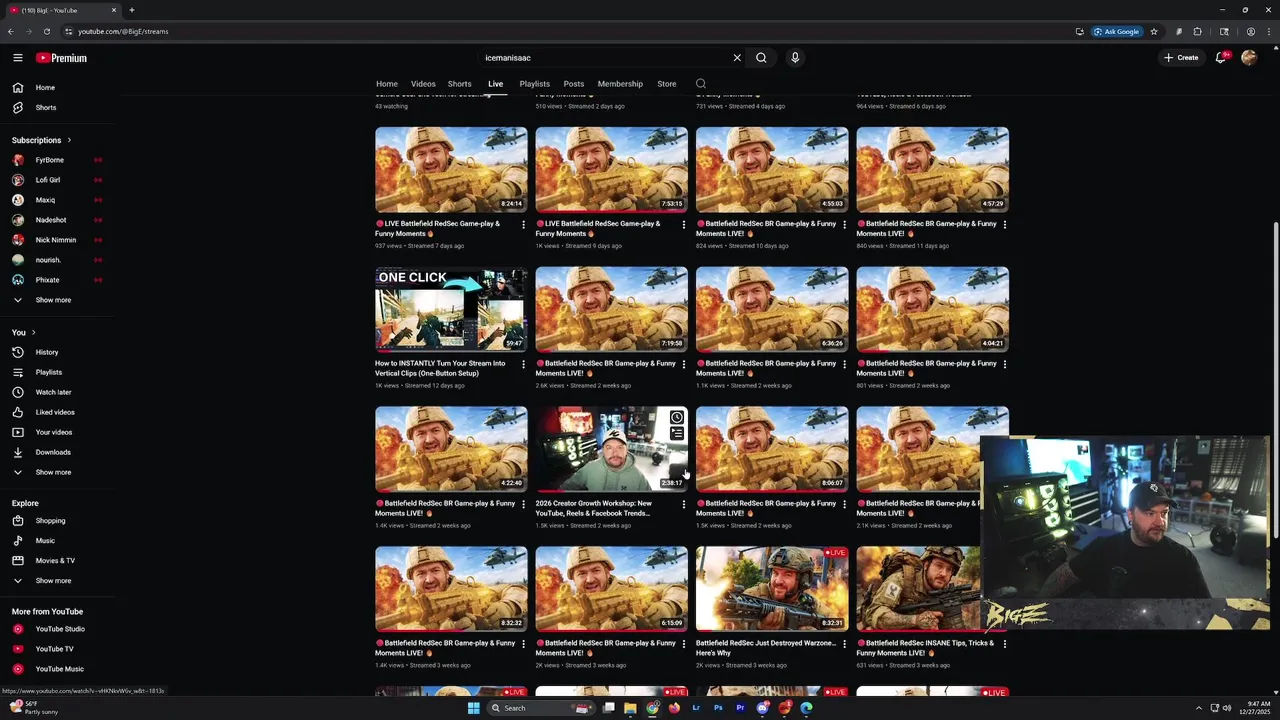Click the Ask Google button
This screenshot has width=1280, height=720.
[x=1117, y=31]
